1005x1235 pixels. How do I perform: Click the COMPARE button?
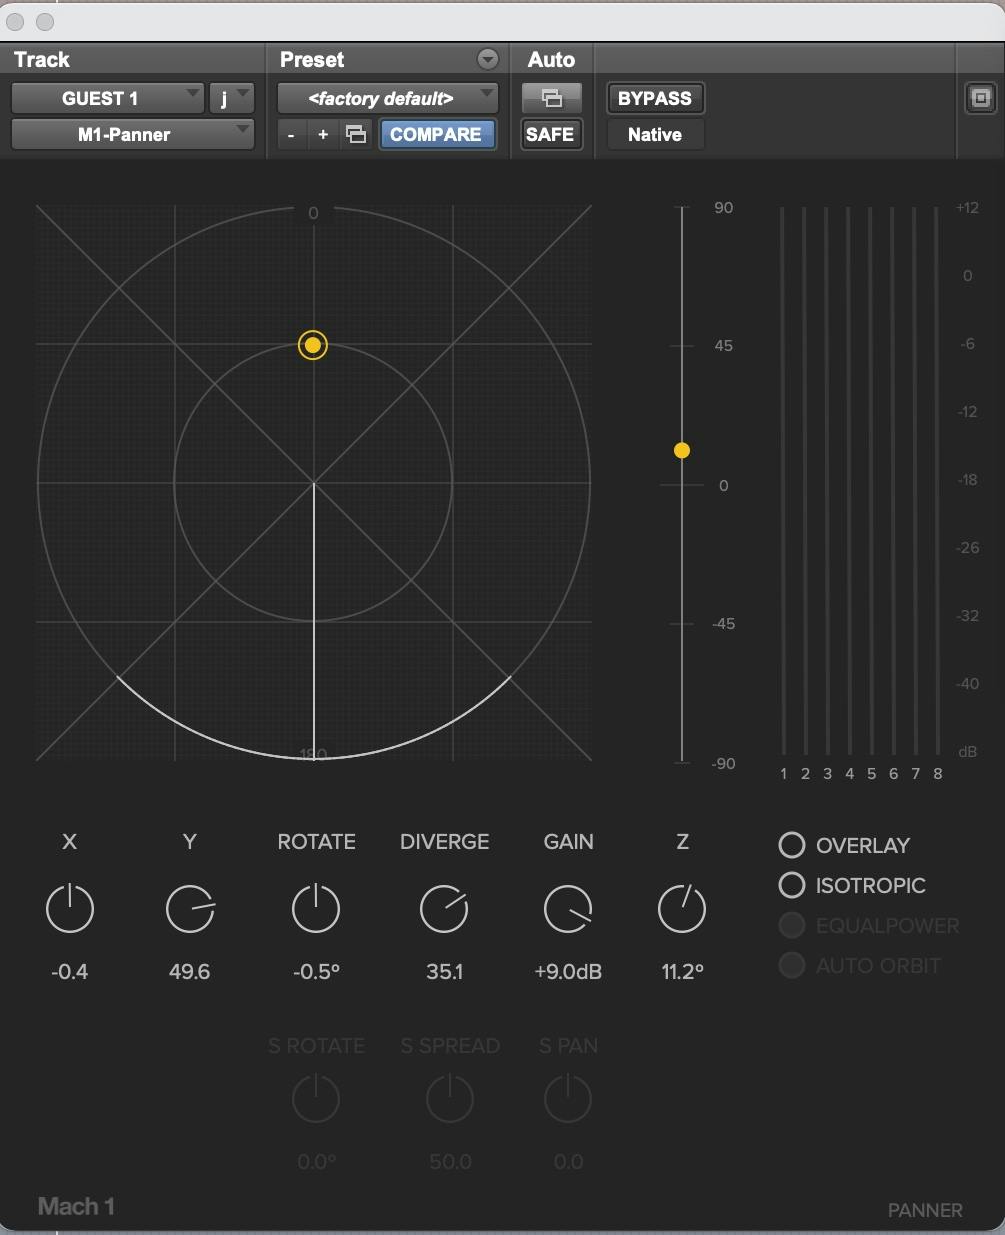coord(437,133)
